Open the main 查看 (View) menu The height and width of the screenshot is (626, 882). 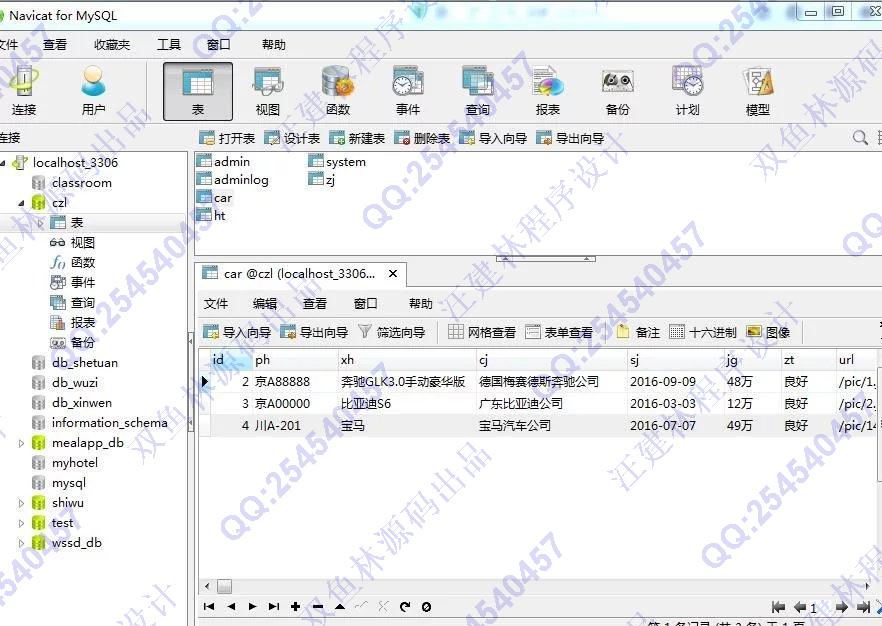55,44
